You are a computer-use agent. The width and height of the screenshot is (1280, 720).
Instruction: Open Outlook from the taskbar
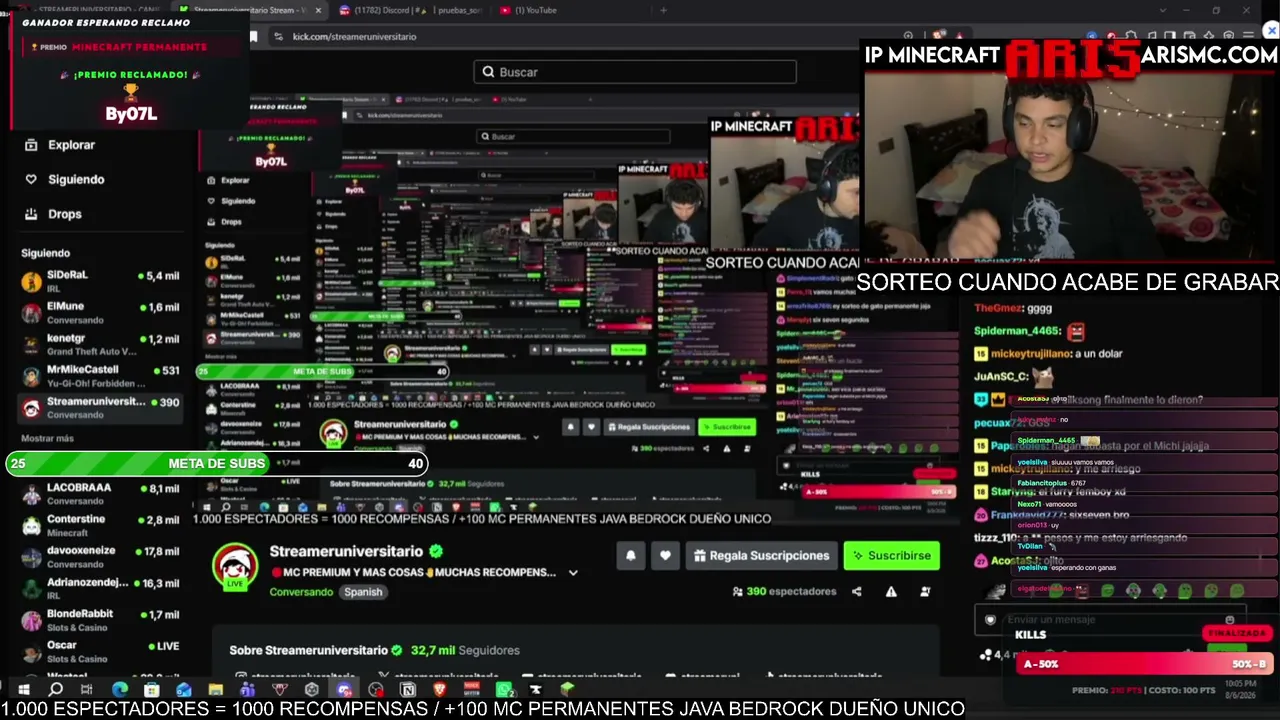click(x=183, y=689)
